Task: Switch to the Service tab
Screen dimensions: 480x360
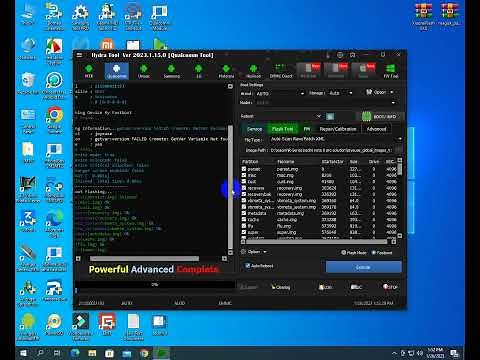Action: click(254, 129)
